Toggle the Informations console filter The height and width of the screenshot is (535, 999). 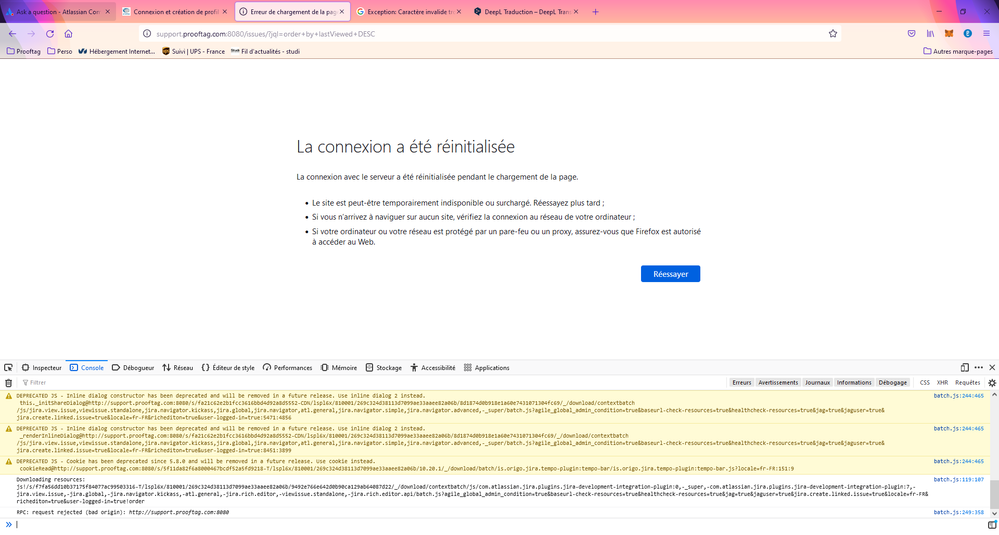[x=854, y=383]
